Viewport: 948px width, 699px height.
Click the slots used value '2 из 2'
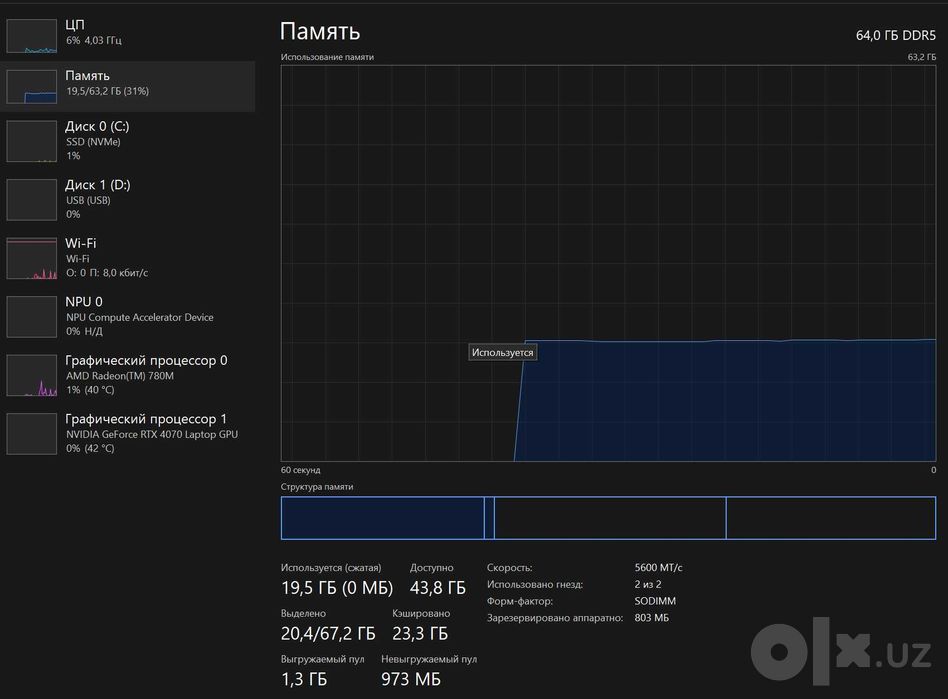tap(648, 585)
